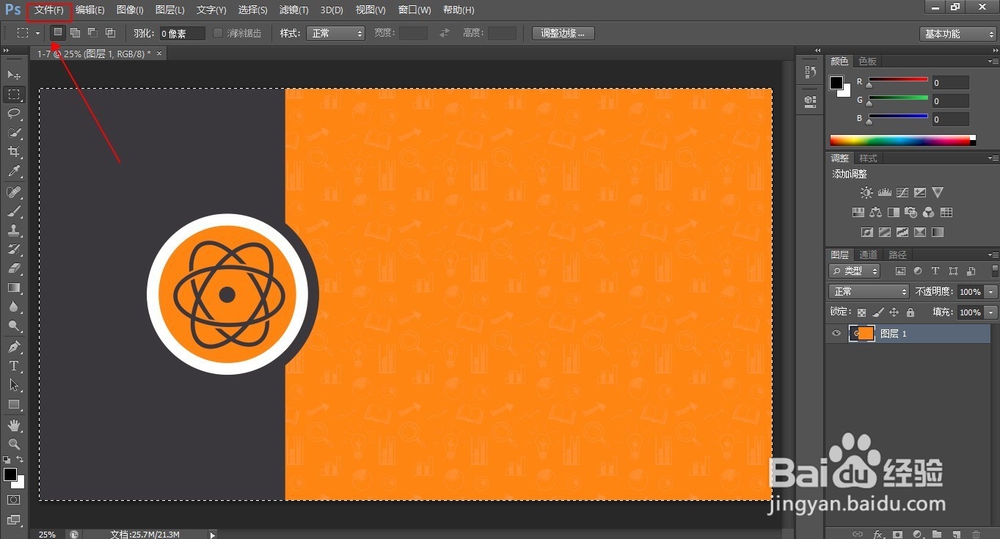Open the 滤镜(T) menu
The width and height of the screenshot is (1000, 539).
tap(294, 10)
